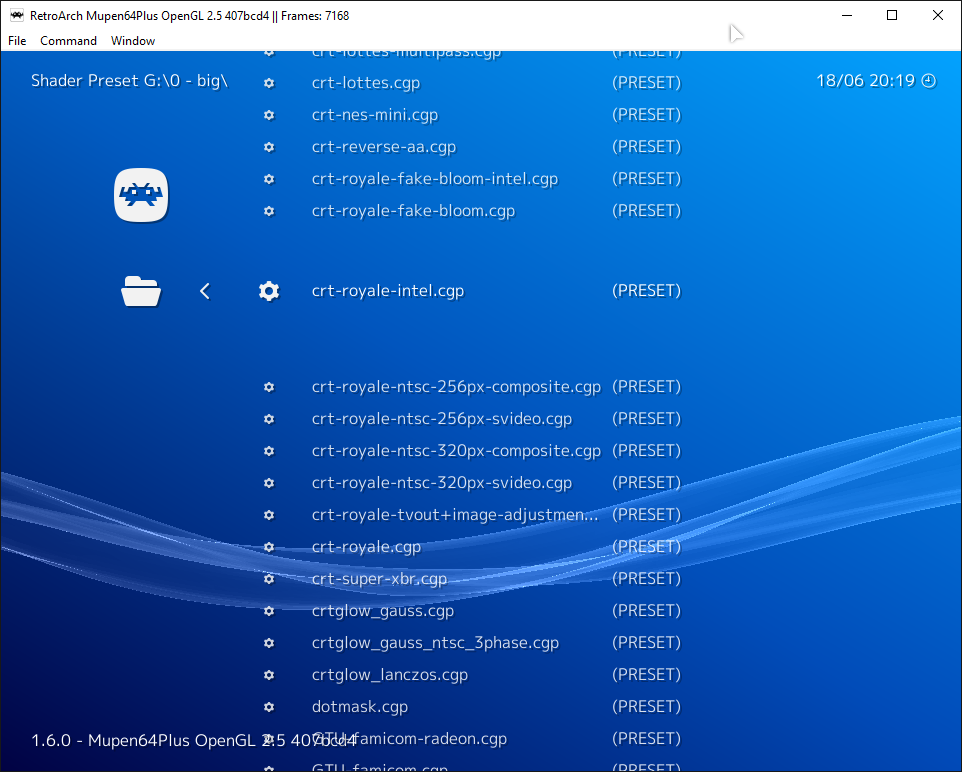Open the Command menu
This screenshot has width=962, height=772.
pos(68,41)
